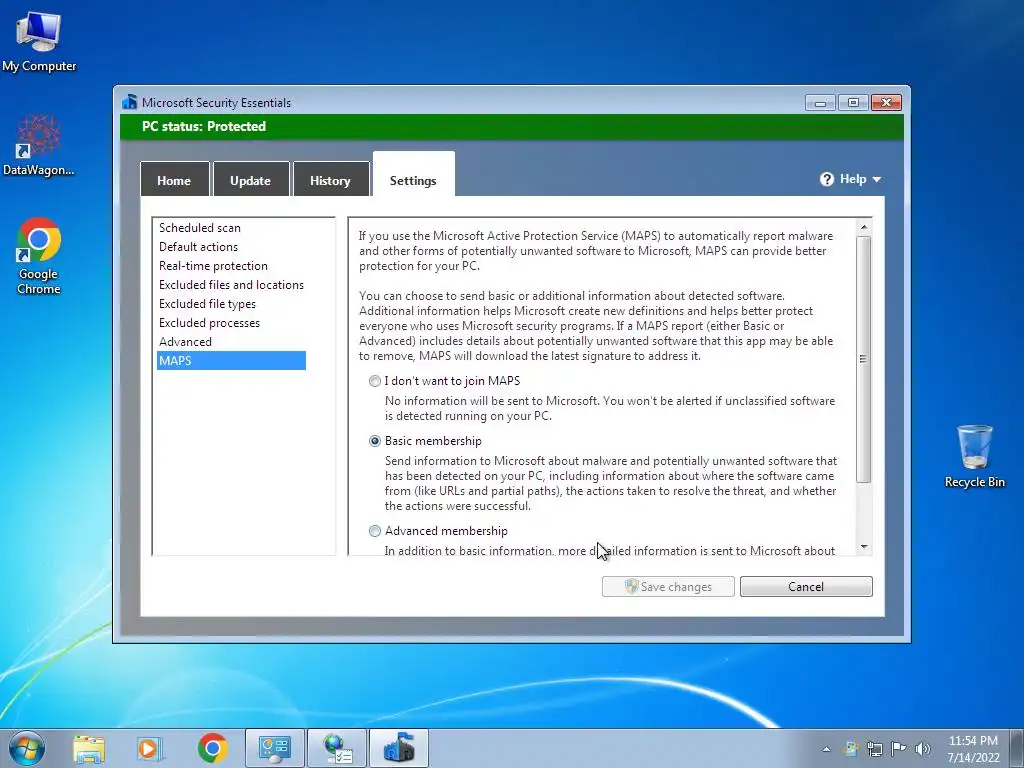Click the Security Essentials tray icon

tap(850, 749)
